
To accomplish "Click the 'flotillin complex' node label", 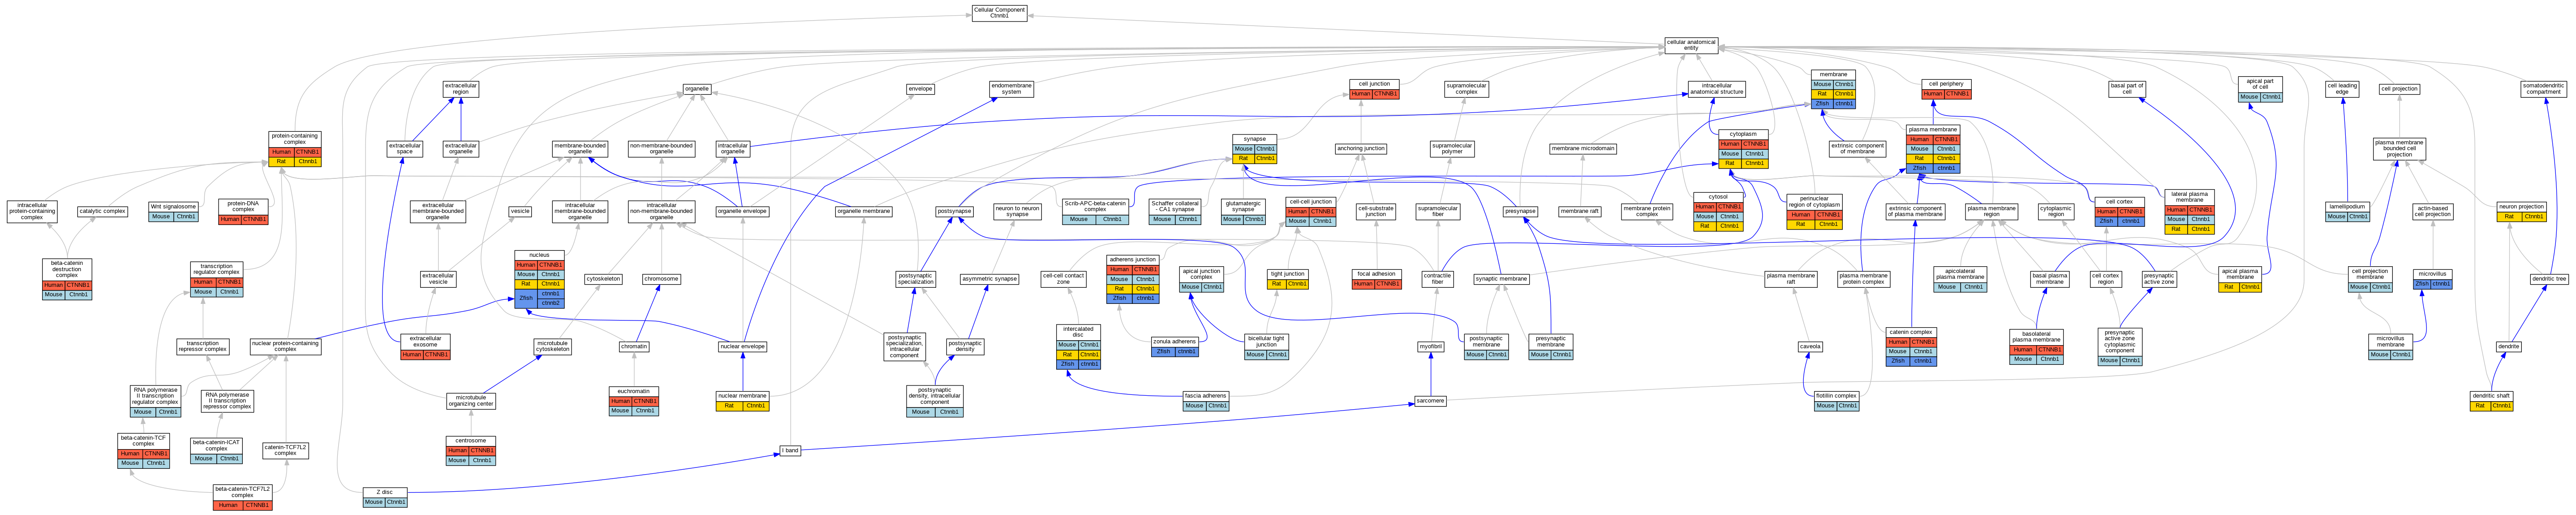I will tap(1836, 396).
